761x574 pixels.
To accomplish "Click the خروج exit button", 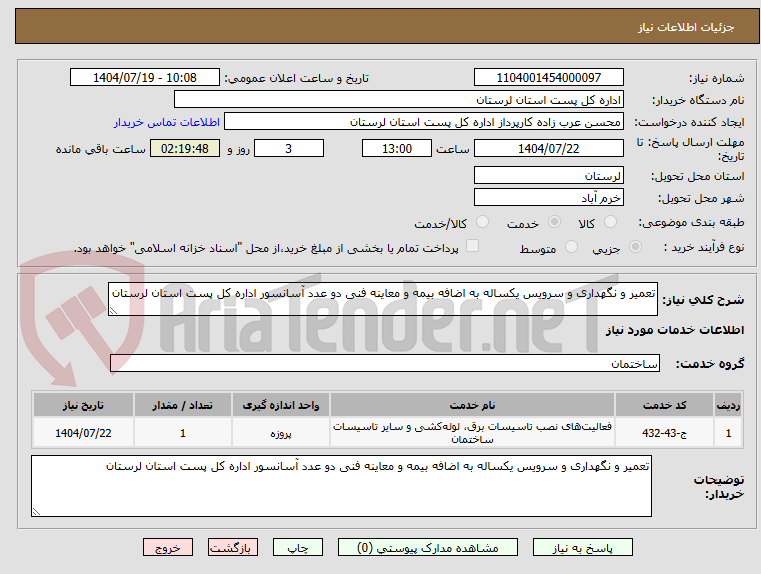I will [167, 547].
